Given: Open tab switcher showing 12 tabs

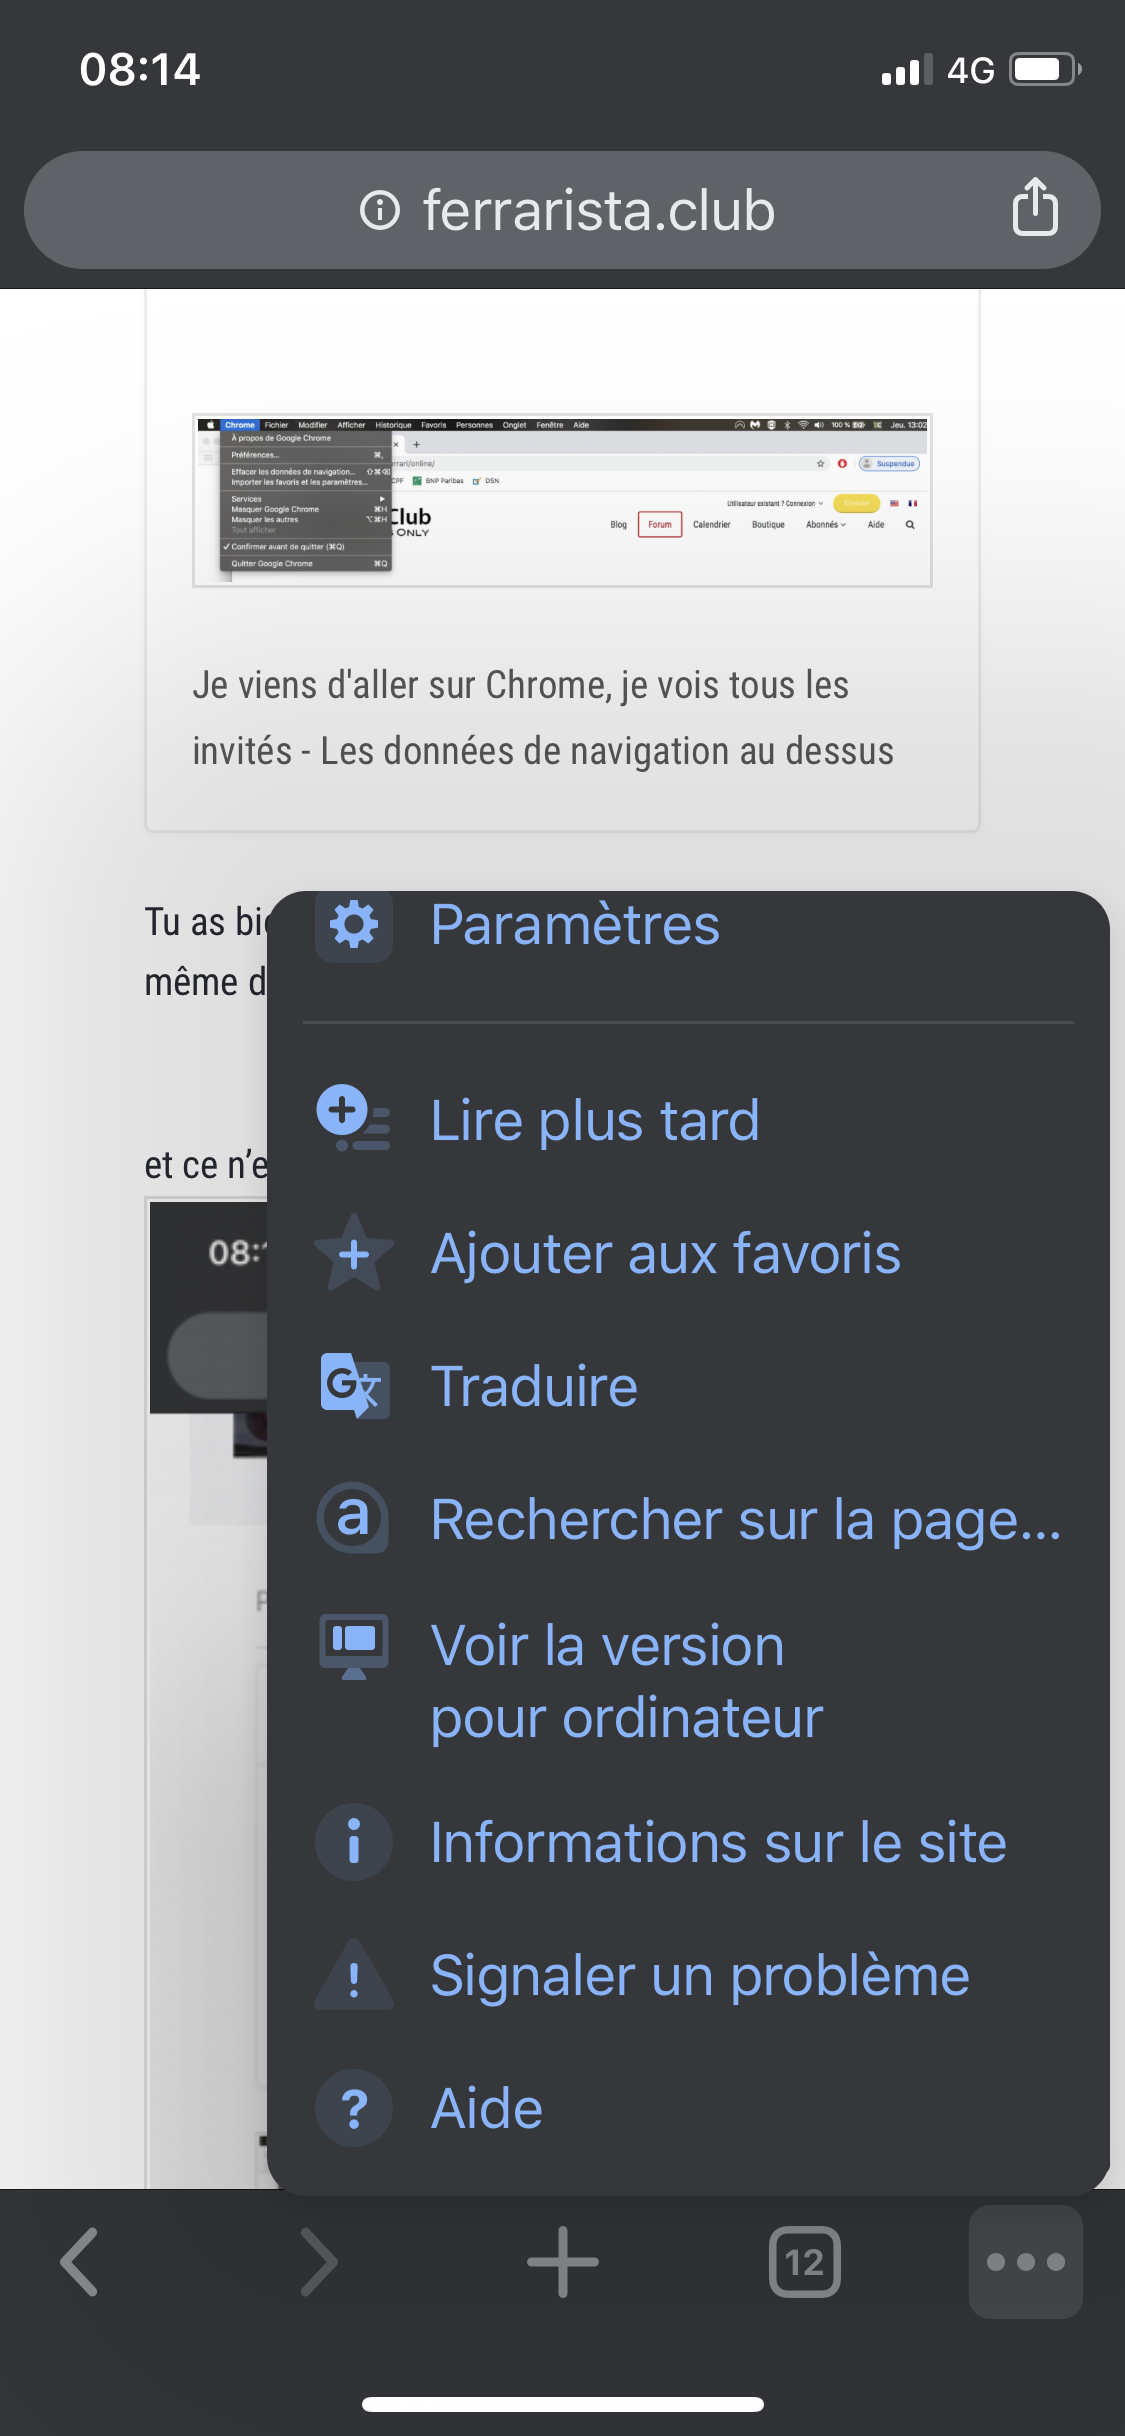Looking at the screenshot, I should click(x=804, y=2261).
